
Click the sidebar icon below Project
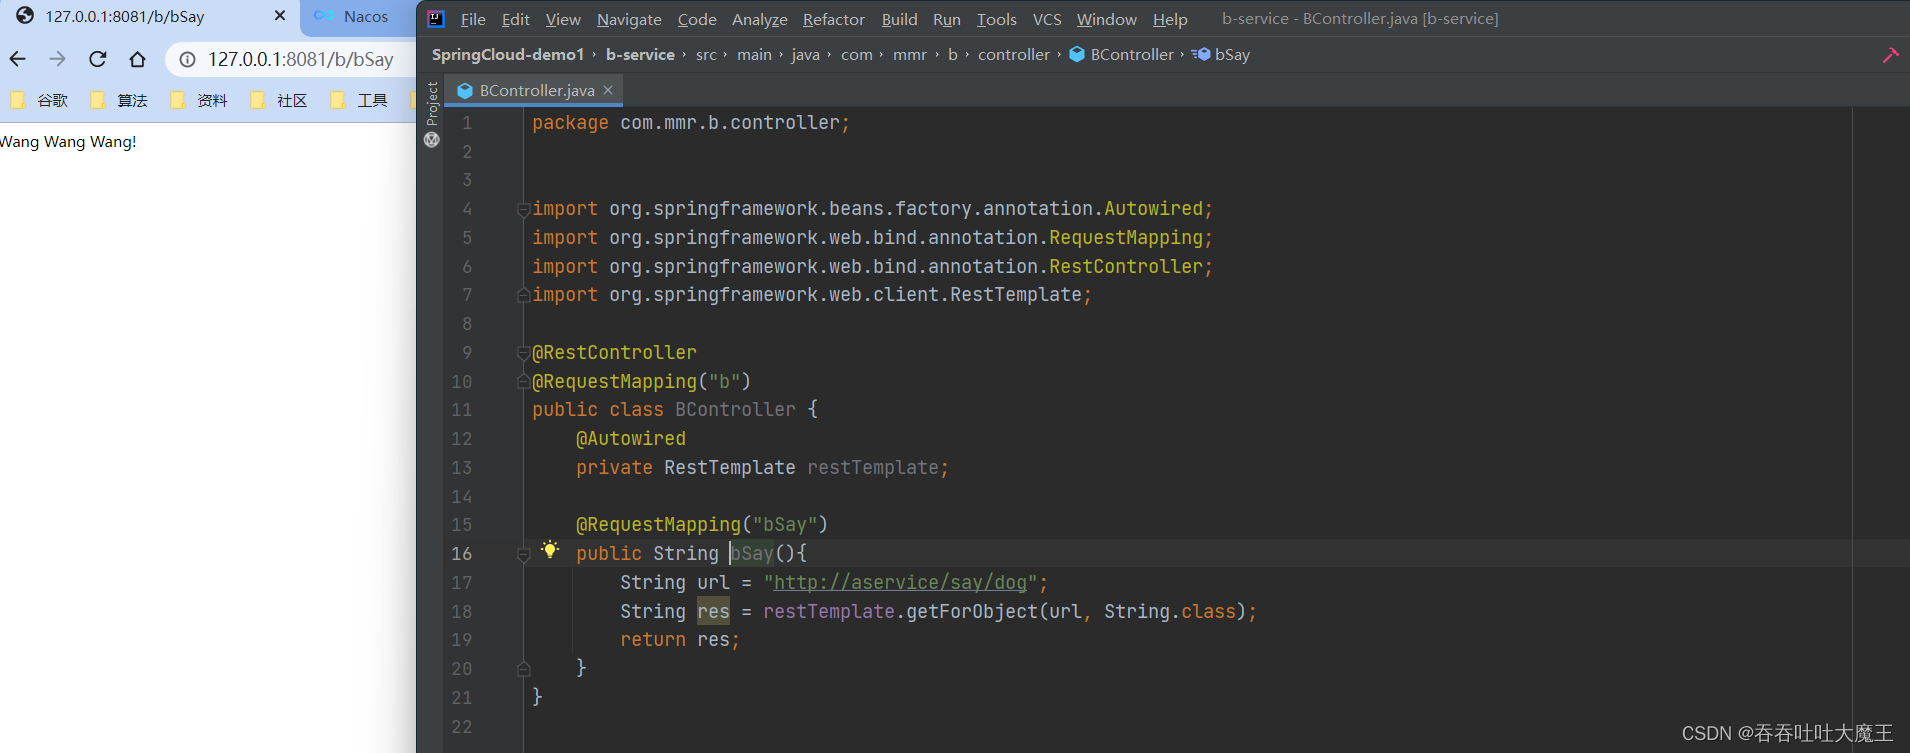tap(432, 140)
